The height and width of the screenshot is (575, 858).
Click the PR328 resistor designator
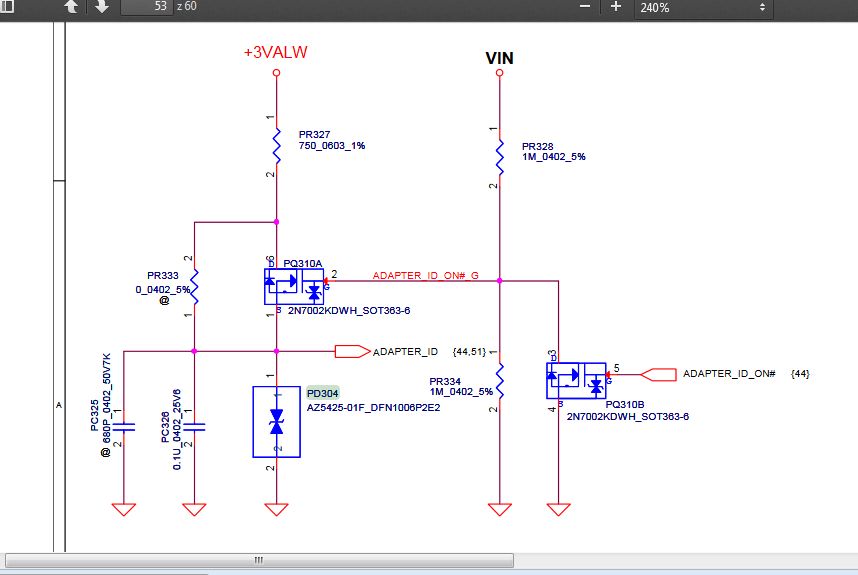point(537,146)
